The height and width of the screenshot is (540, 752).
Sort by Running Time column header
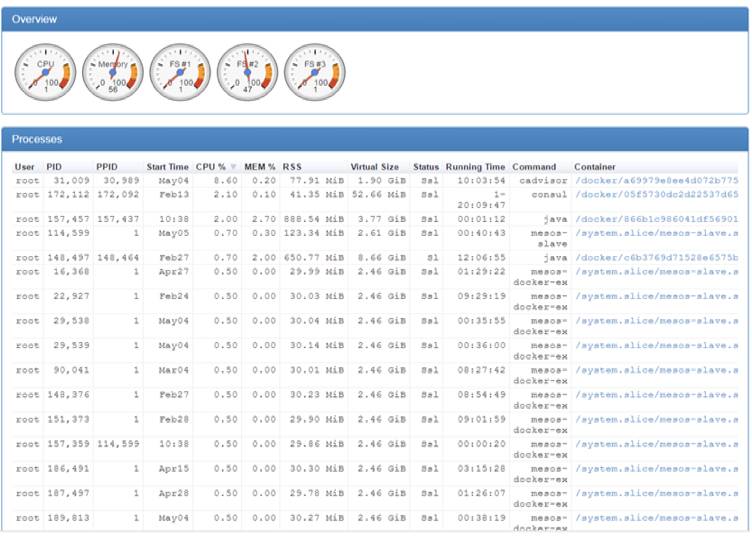pyautogui.click(x=475, y=167)
